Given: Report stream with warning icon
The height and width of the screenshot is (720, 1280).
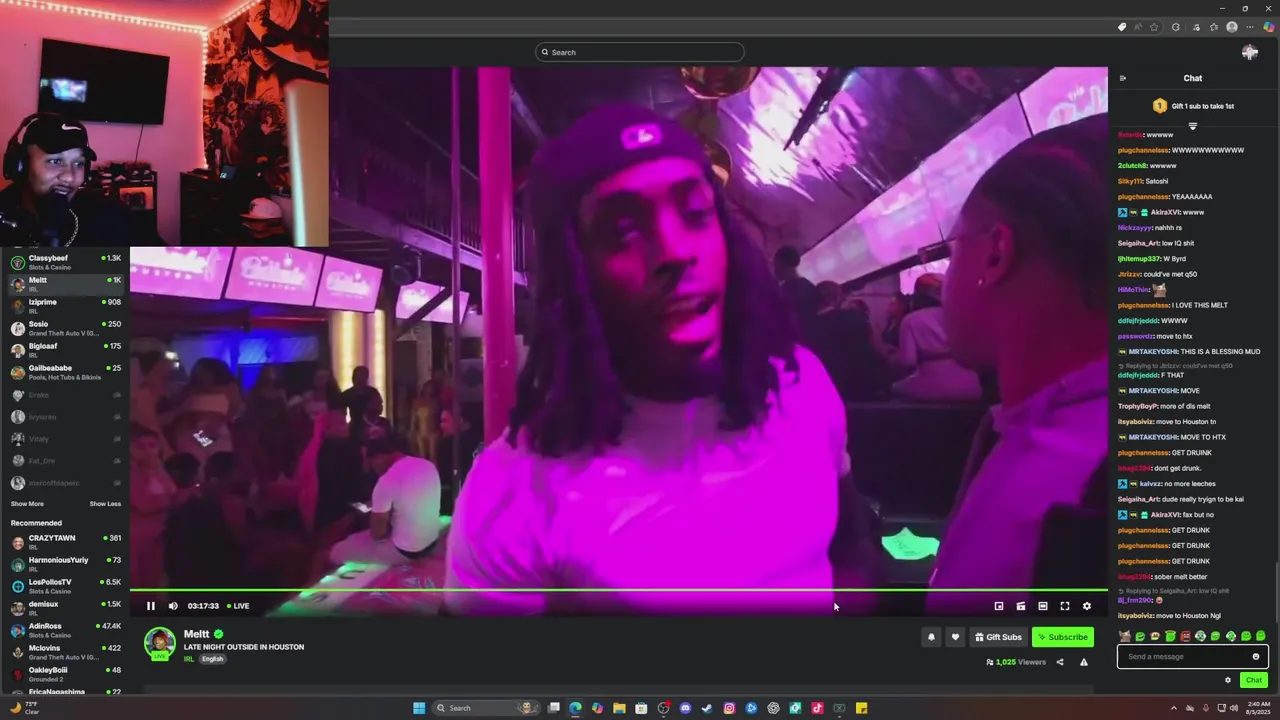Looking at the screenshot, I should 1084,662.
